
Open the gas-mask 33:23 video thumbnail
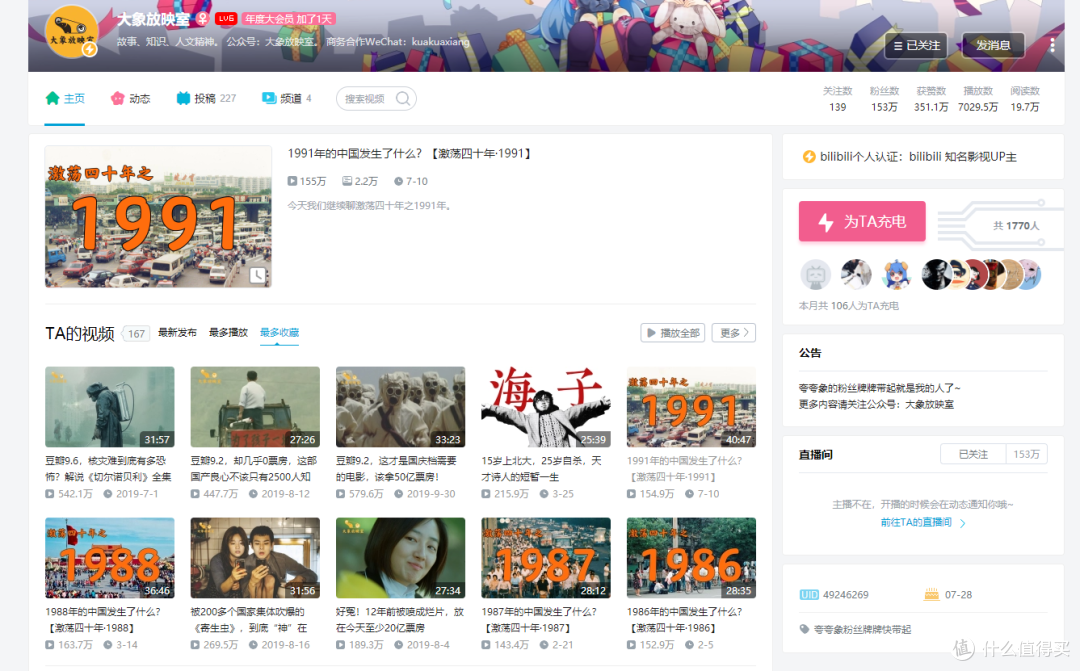pyautogui.click(x=400, y=406)
